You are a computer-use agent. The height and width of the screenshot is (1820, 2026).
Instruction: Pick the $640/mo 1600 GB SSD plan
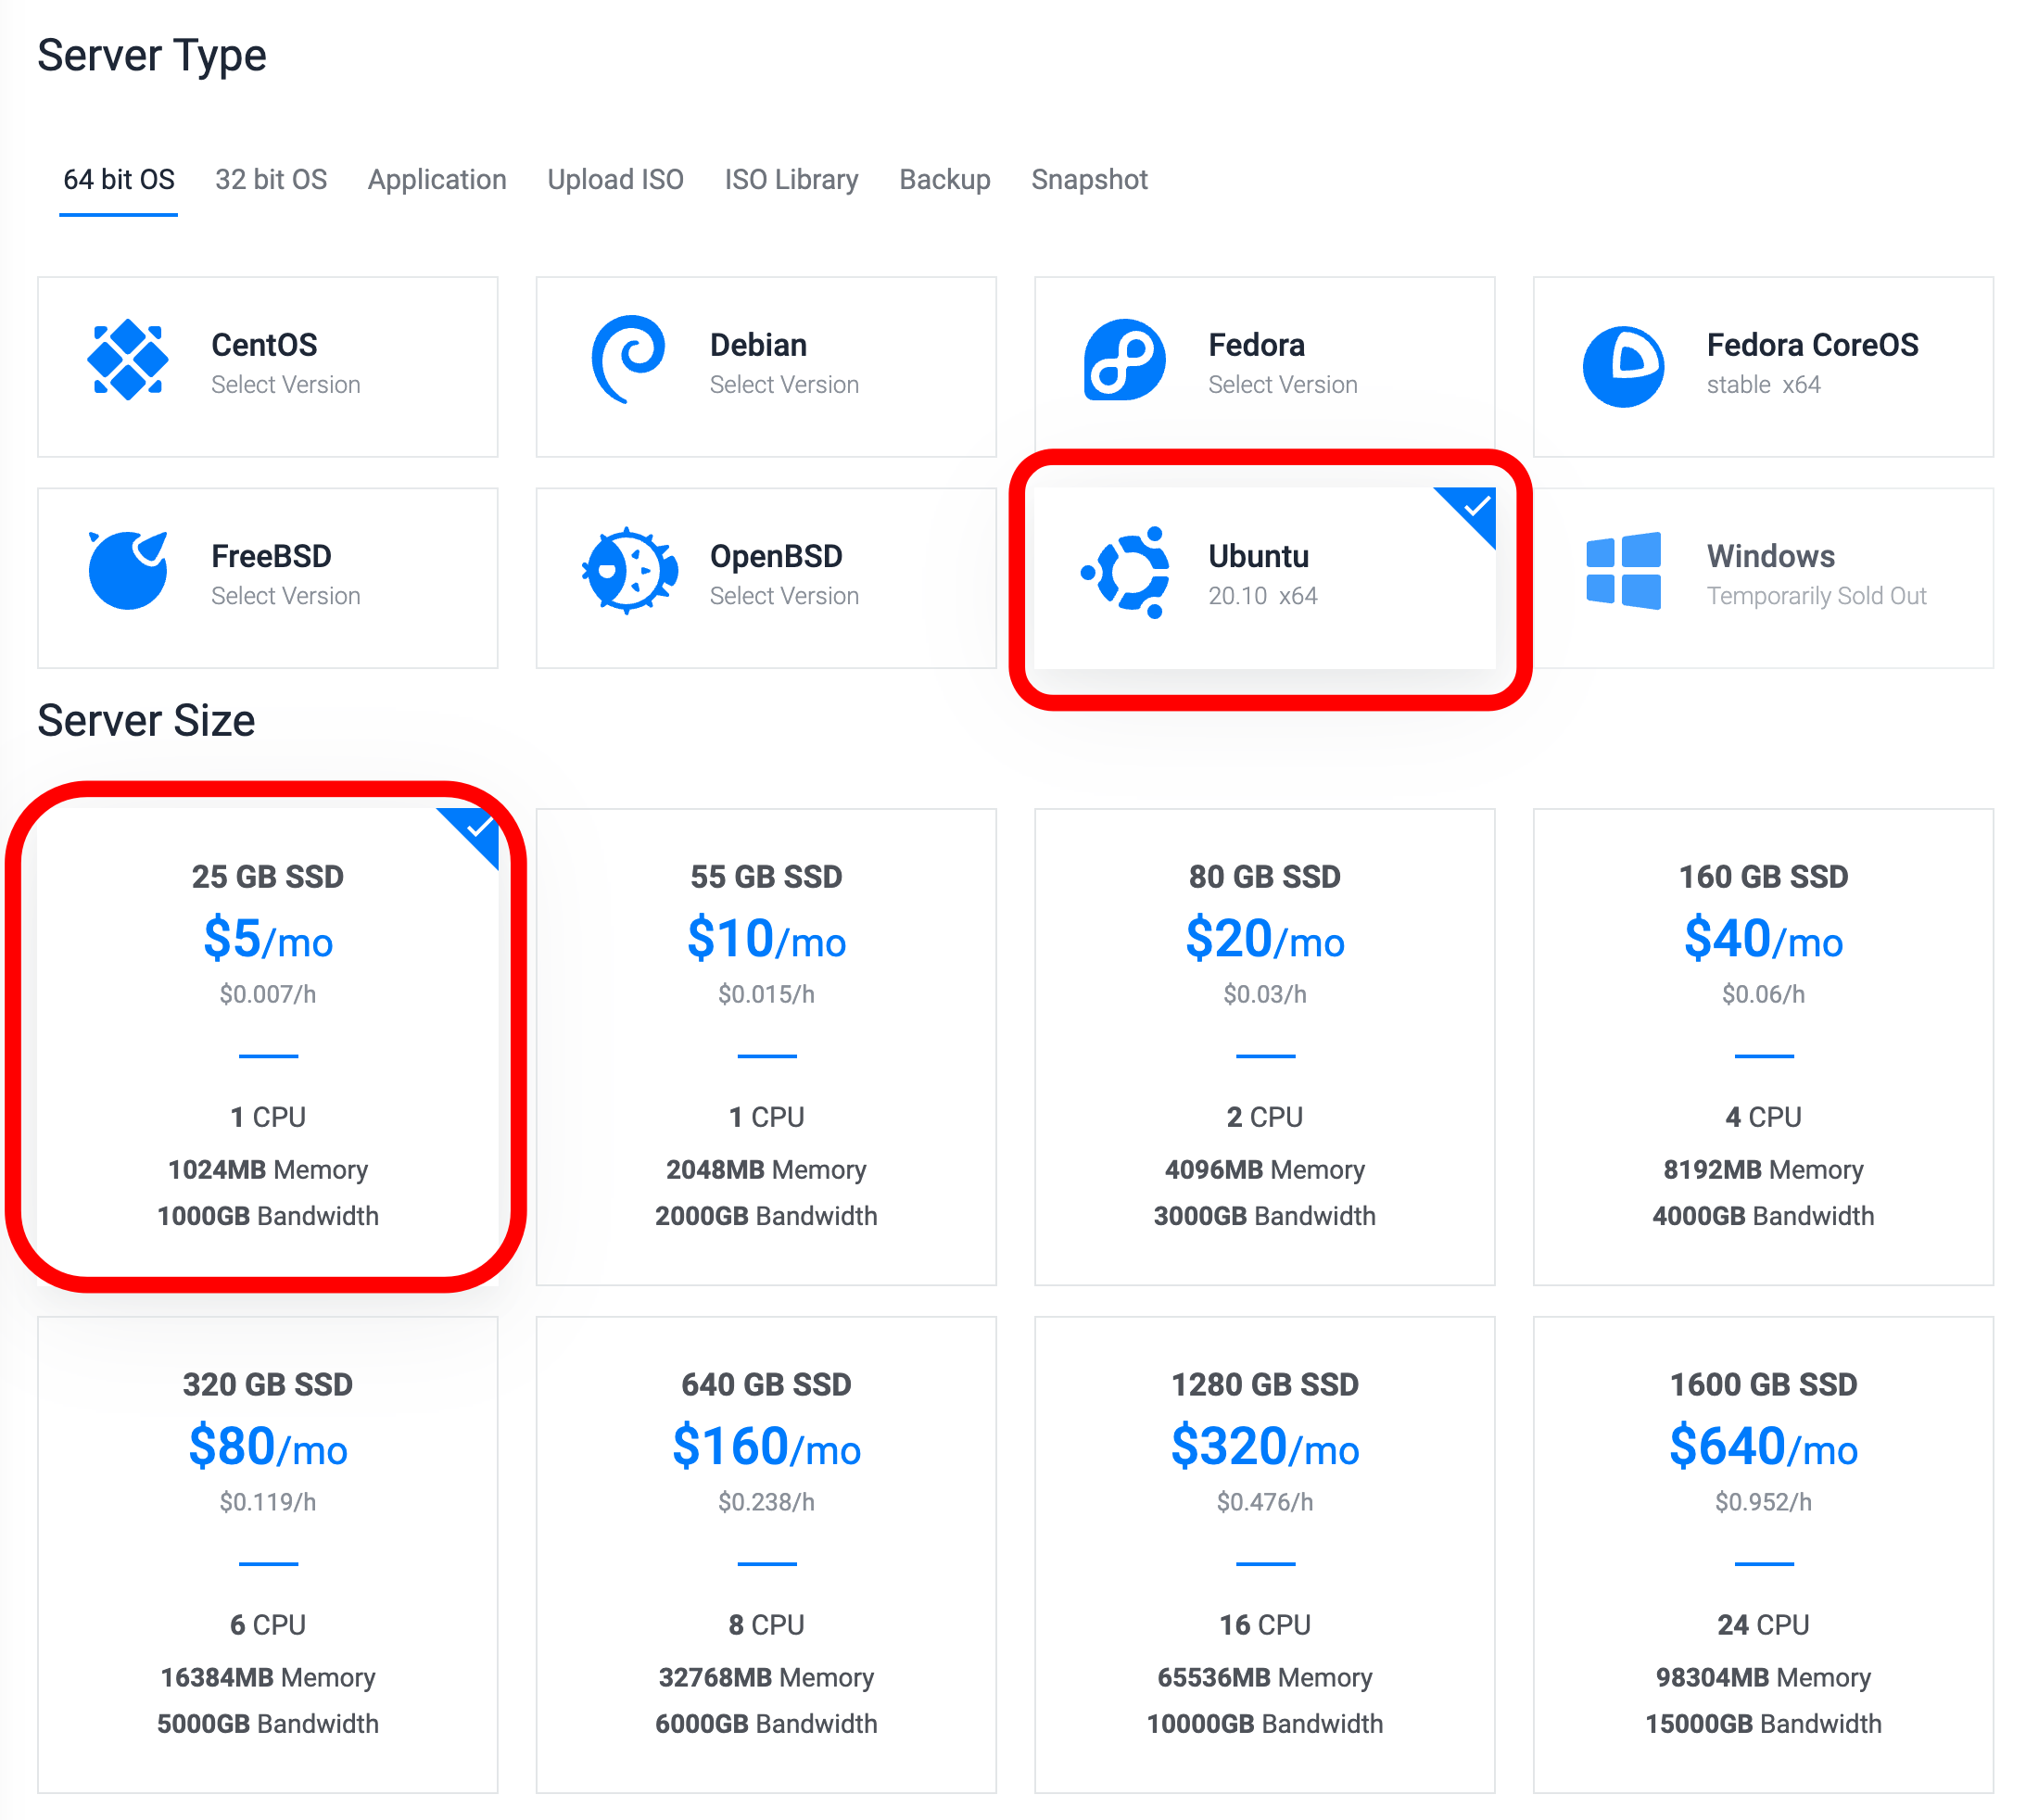click(1762, 1553)
